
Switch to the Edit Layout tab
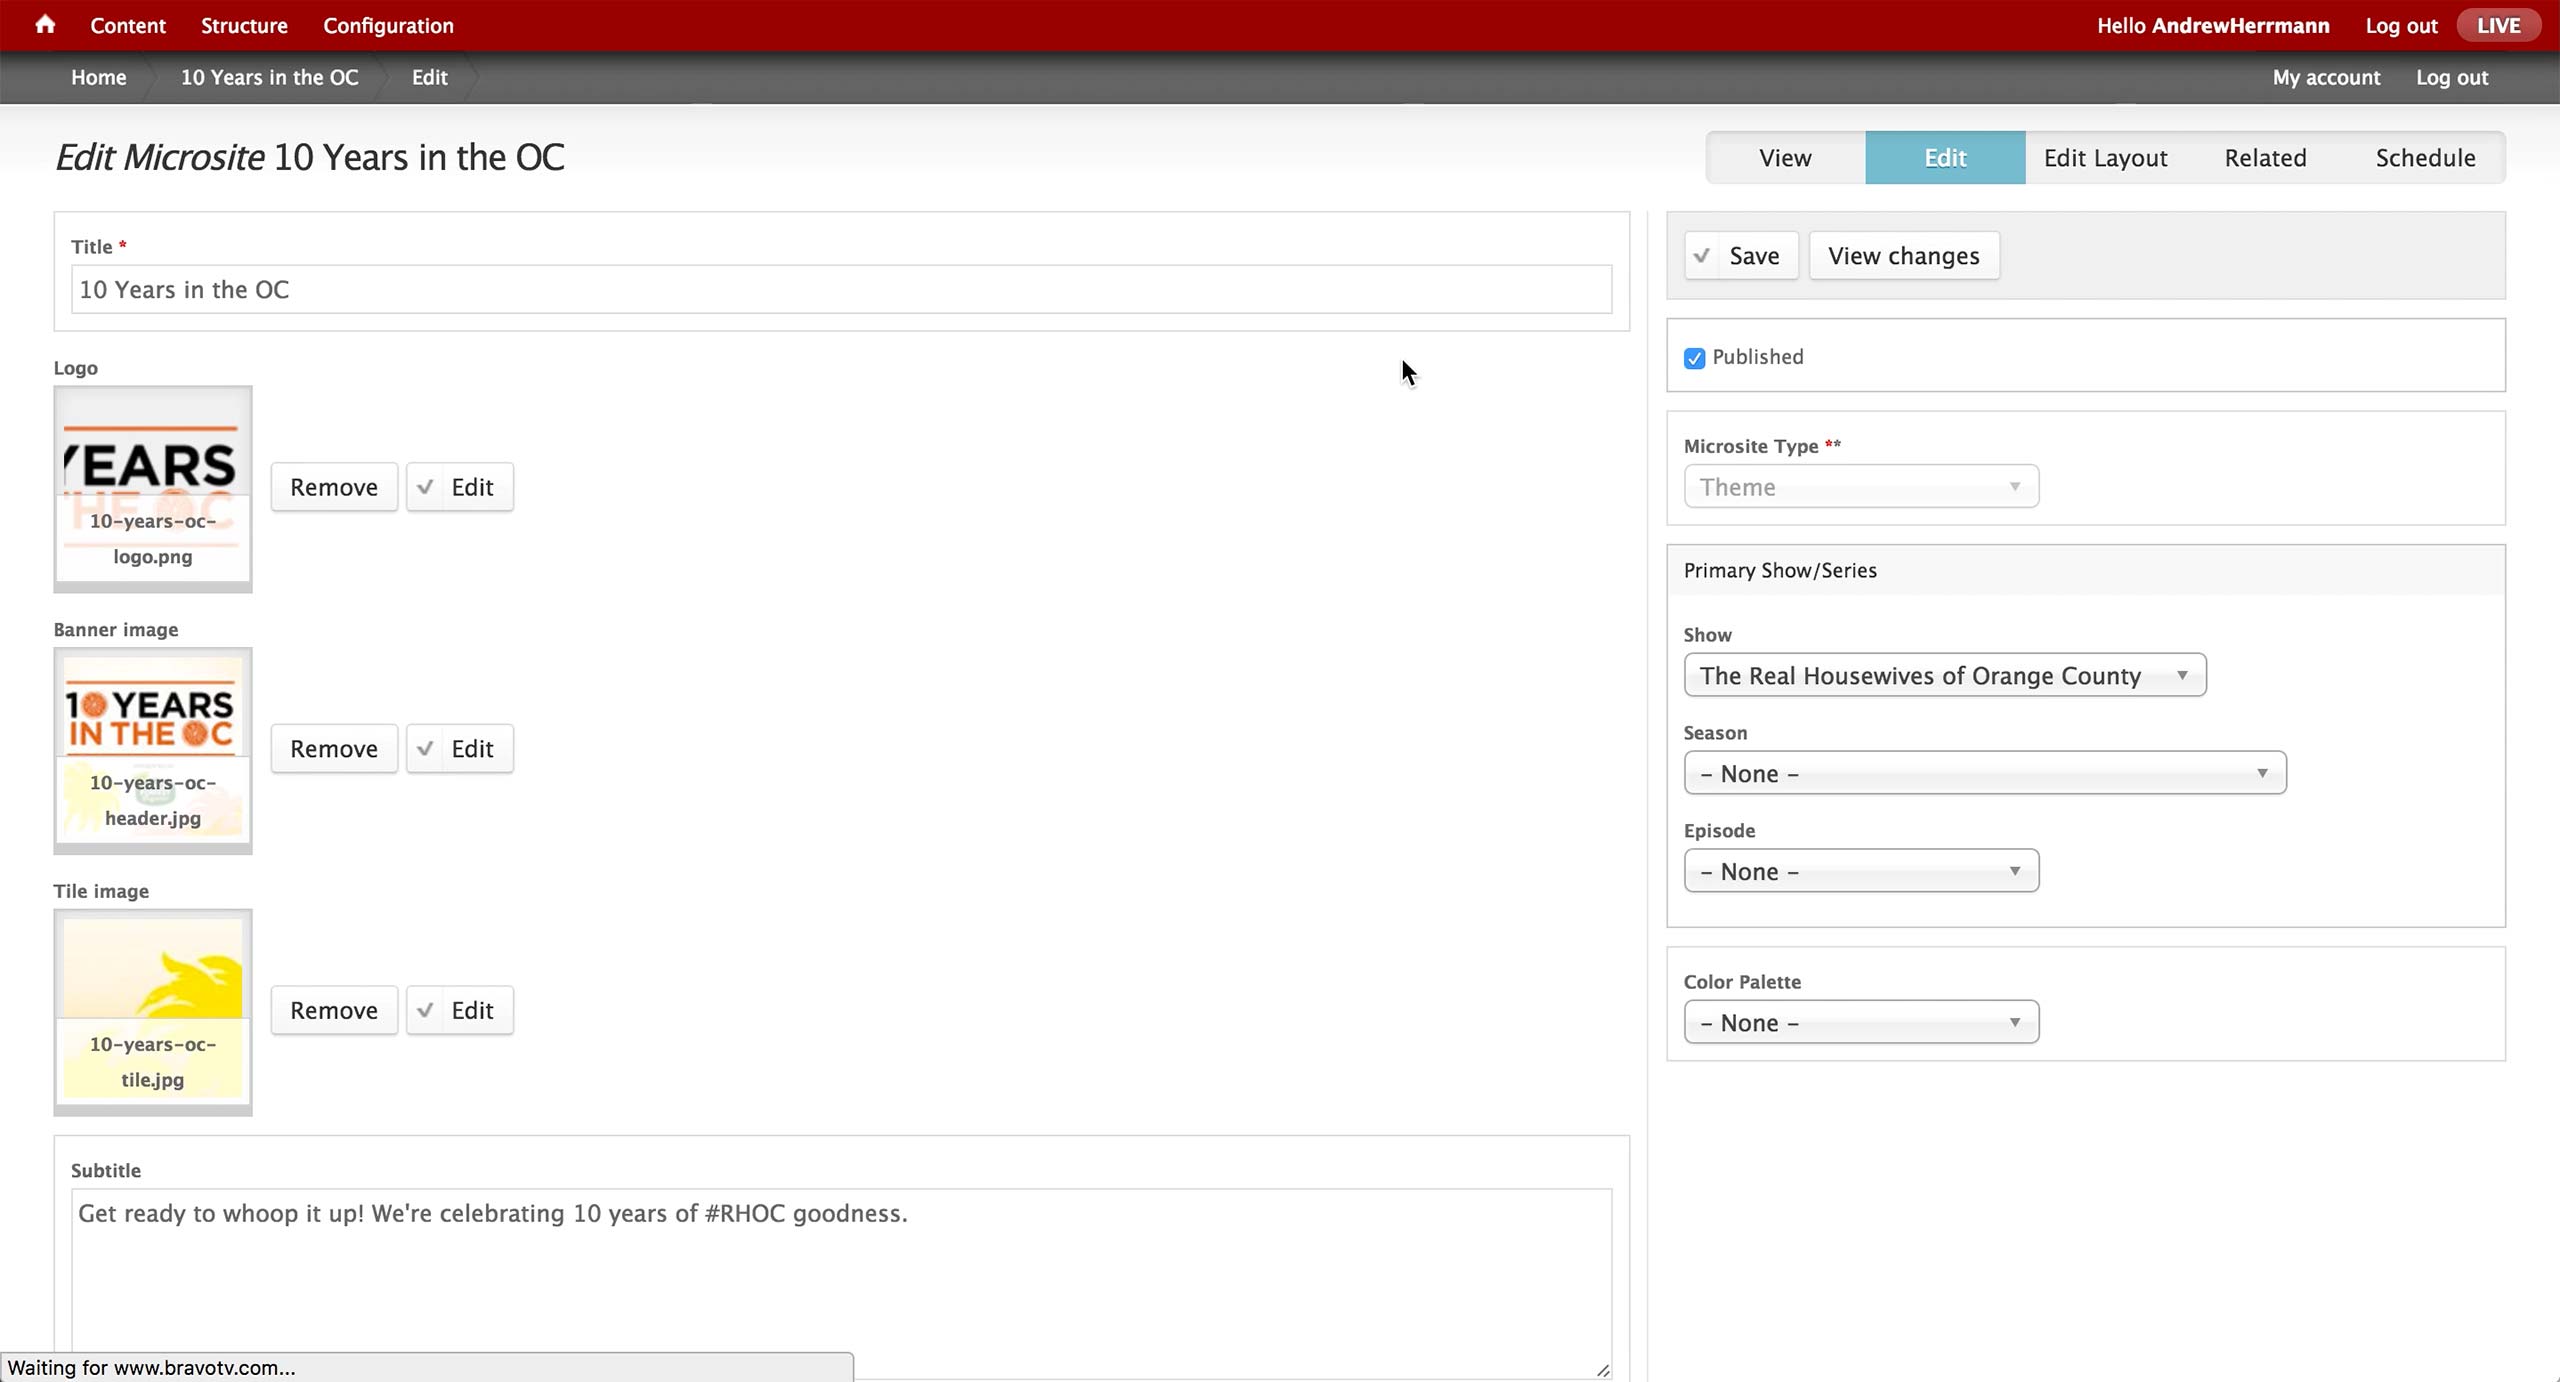point(2105,158)
